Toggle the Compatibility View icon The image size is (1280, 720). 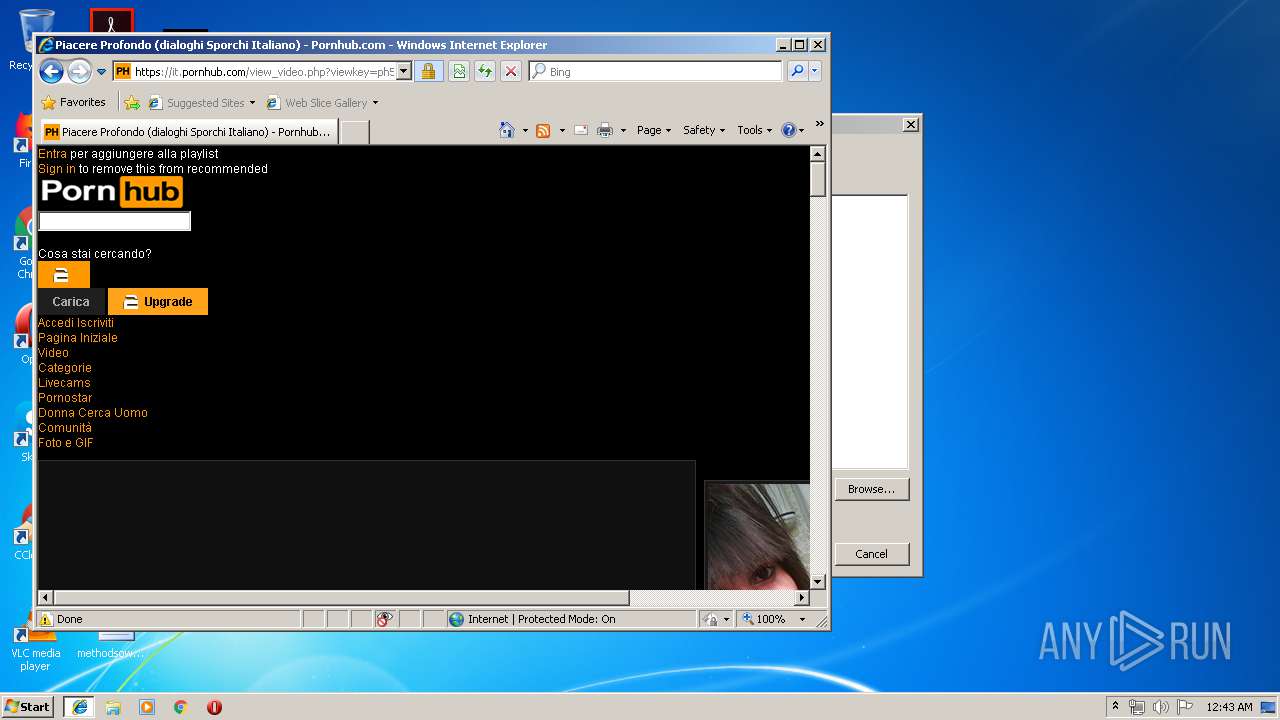pyautogui.click(x=458, y=72)
